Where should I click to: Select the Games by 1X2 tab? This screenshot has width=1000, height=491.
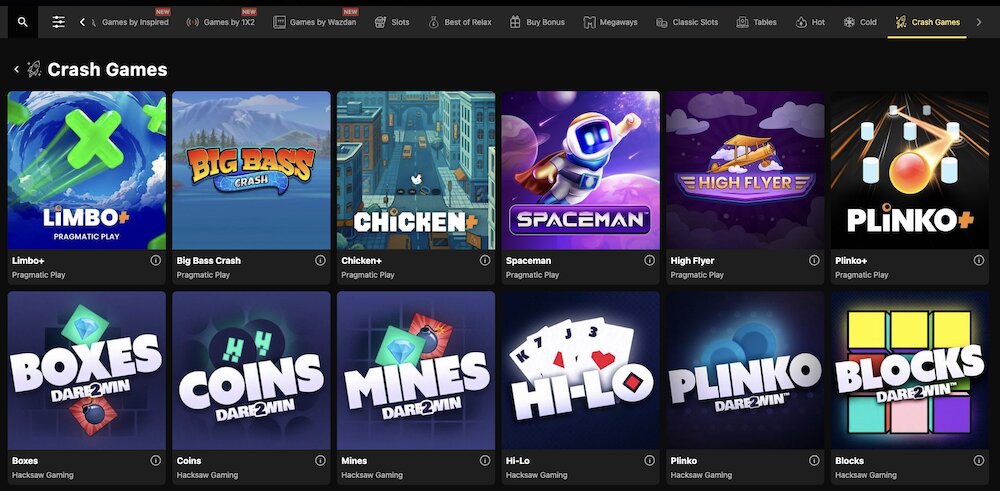point(221,22)
